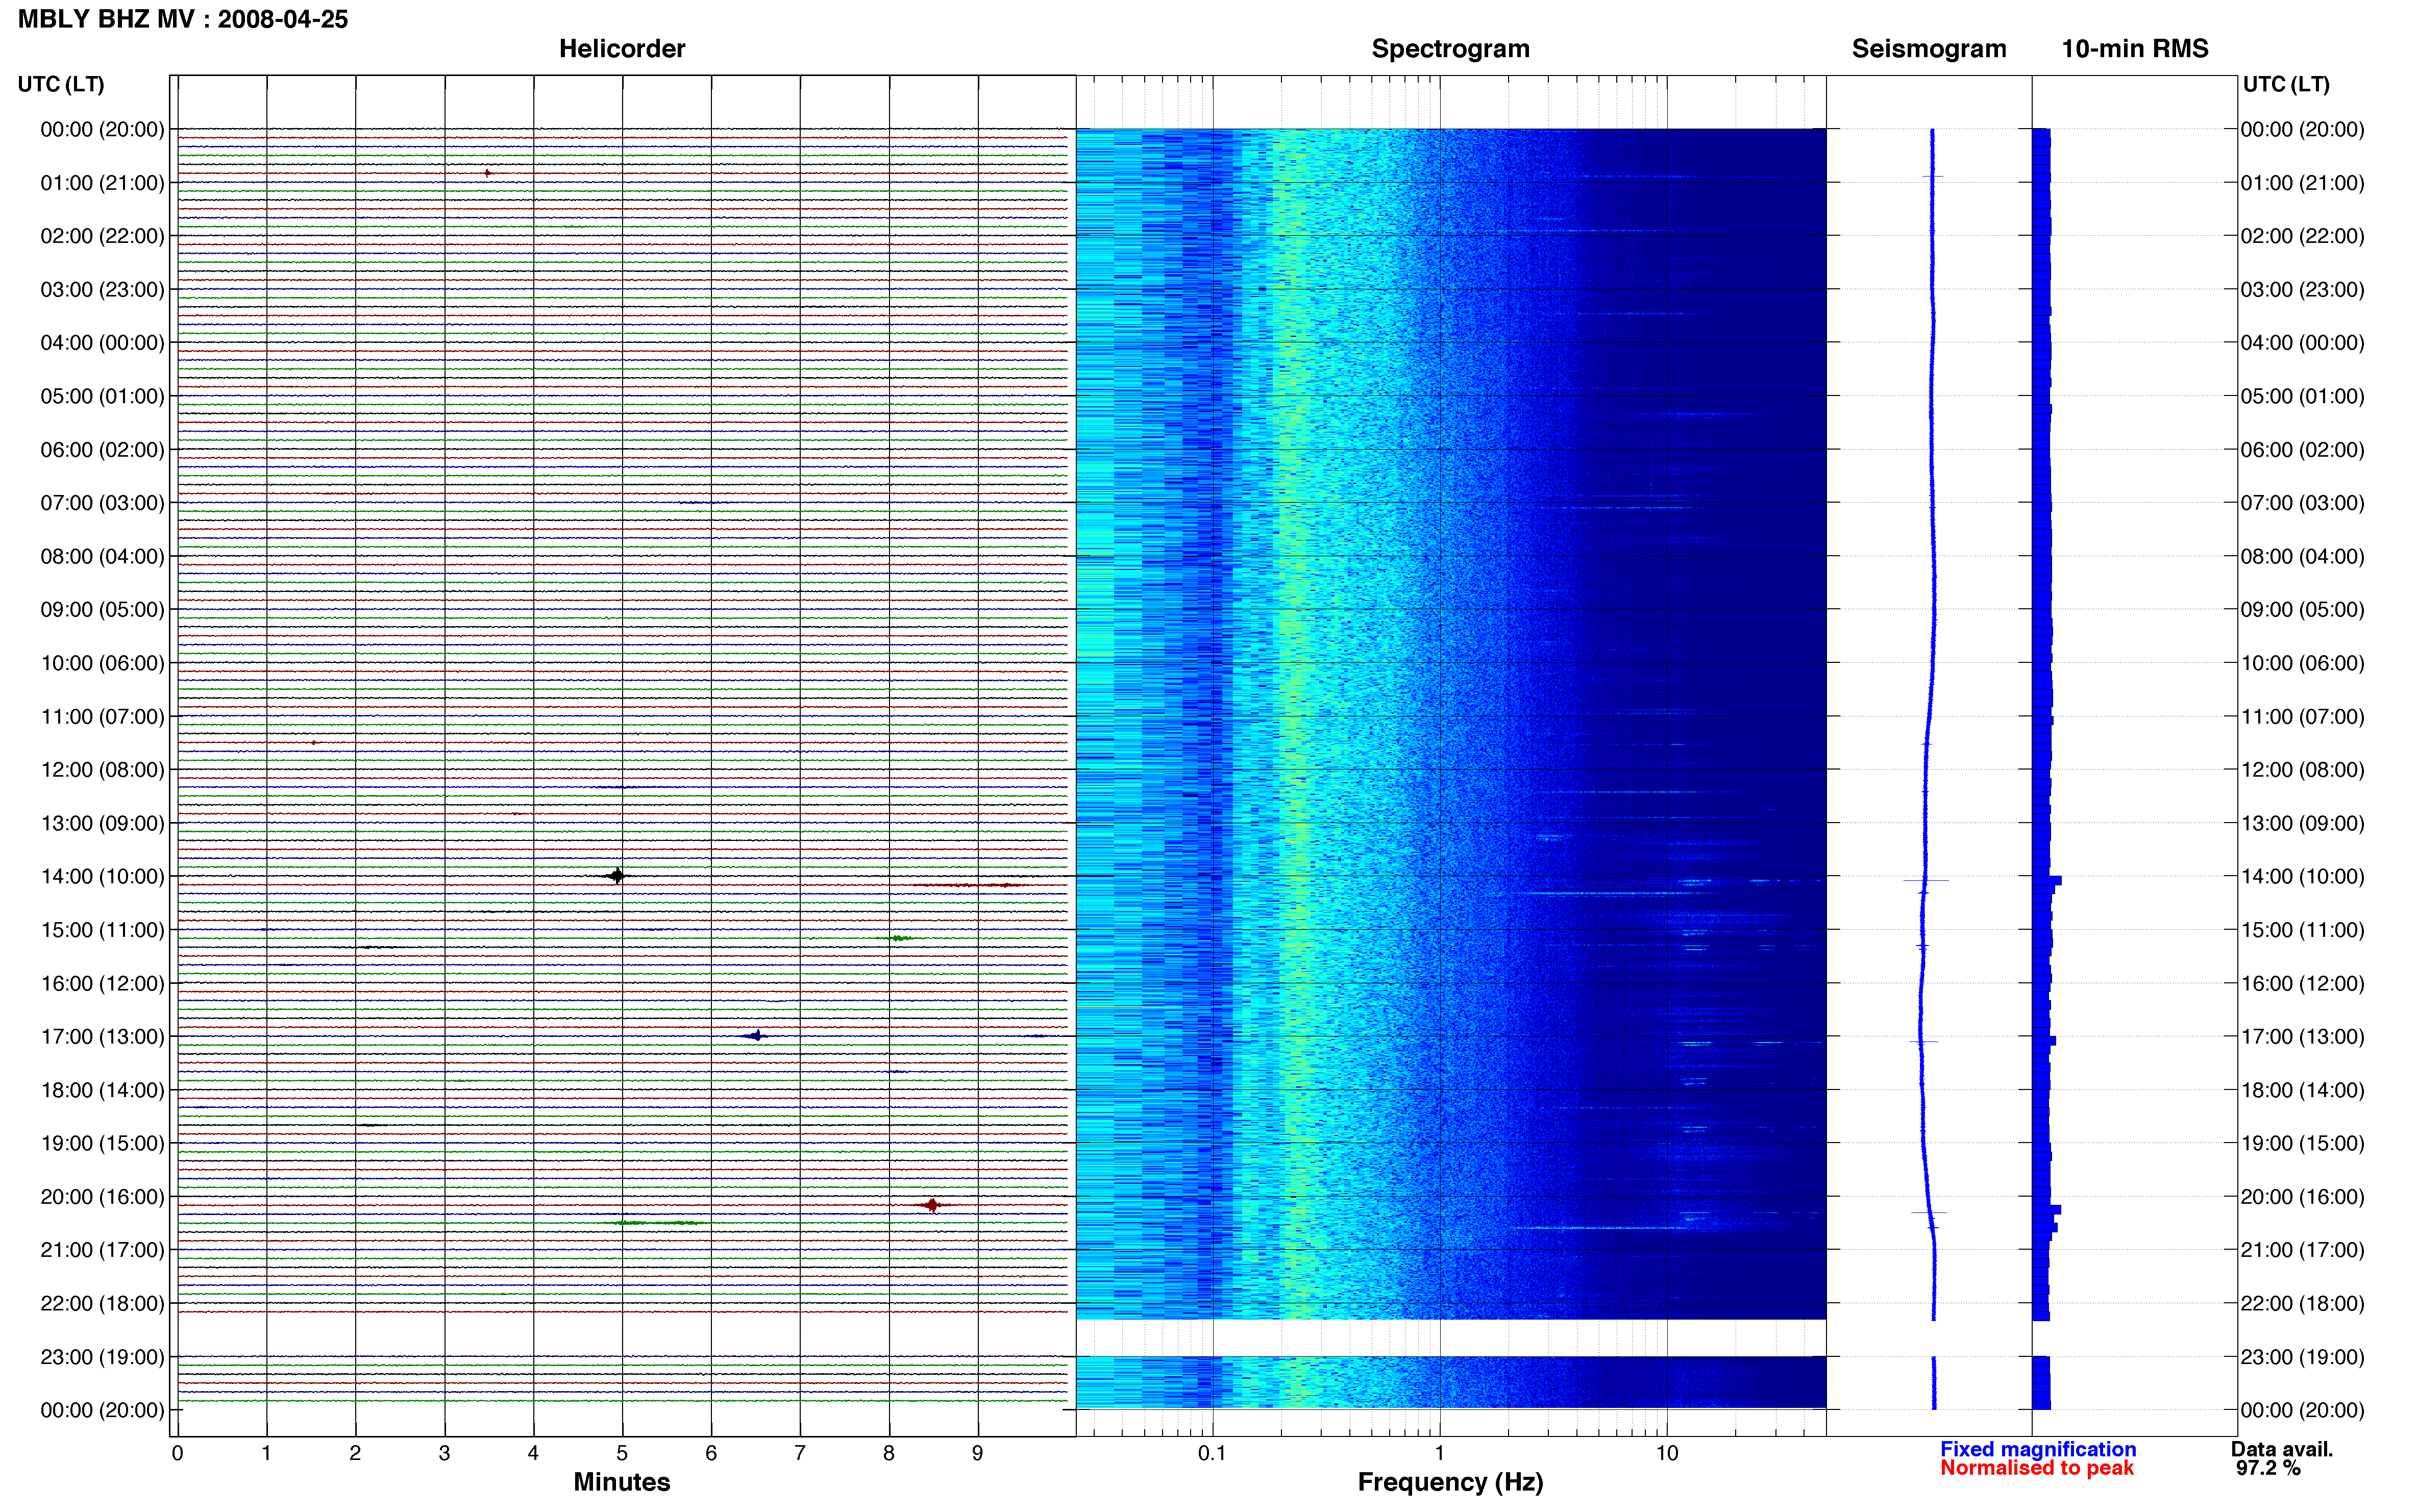Click the left '14:00 (10:00)' time label
Image resolution: width=2419 pixels, height=1512 pixels.
[x=102, y=877]
